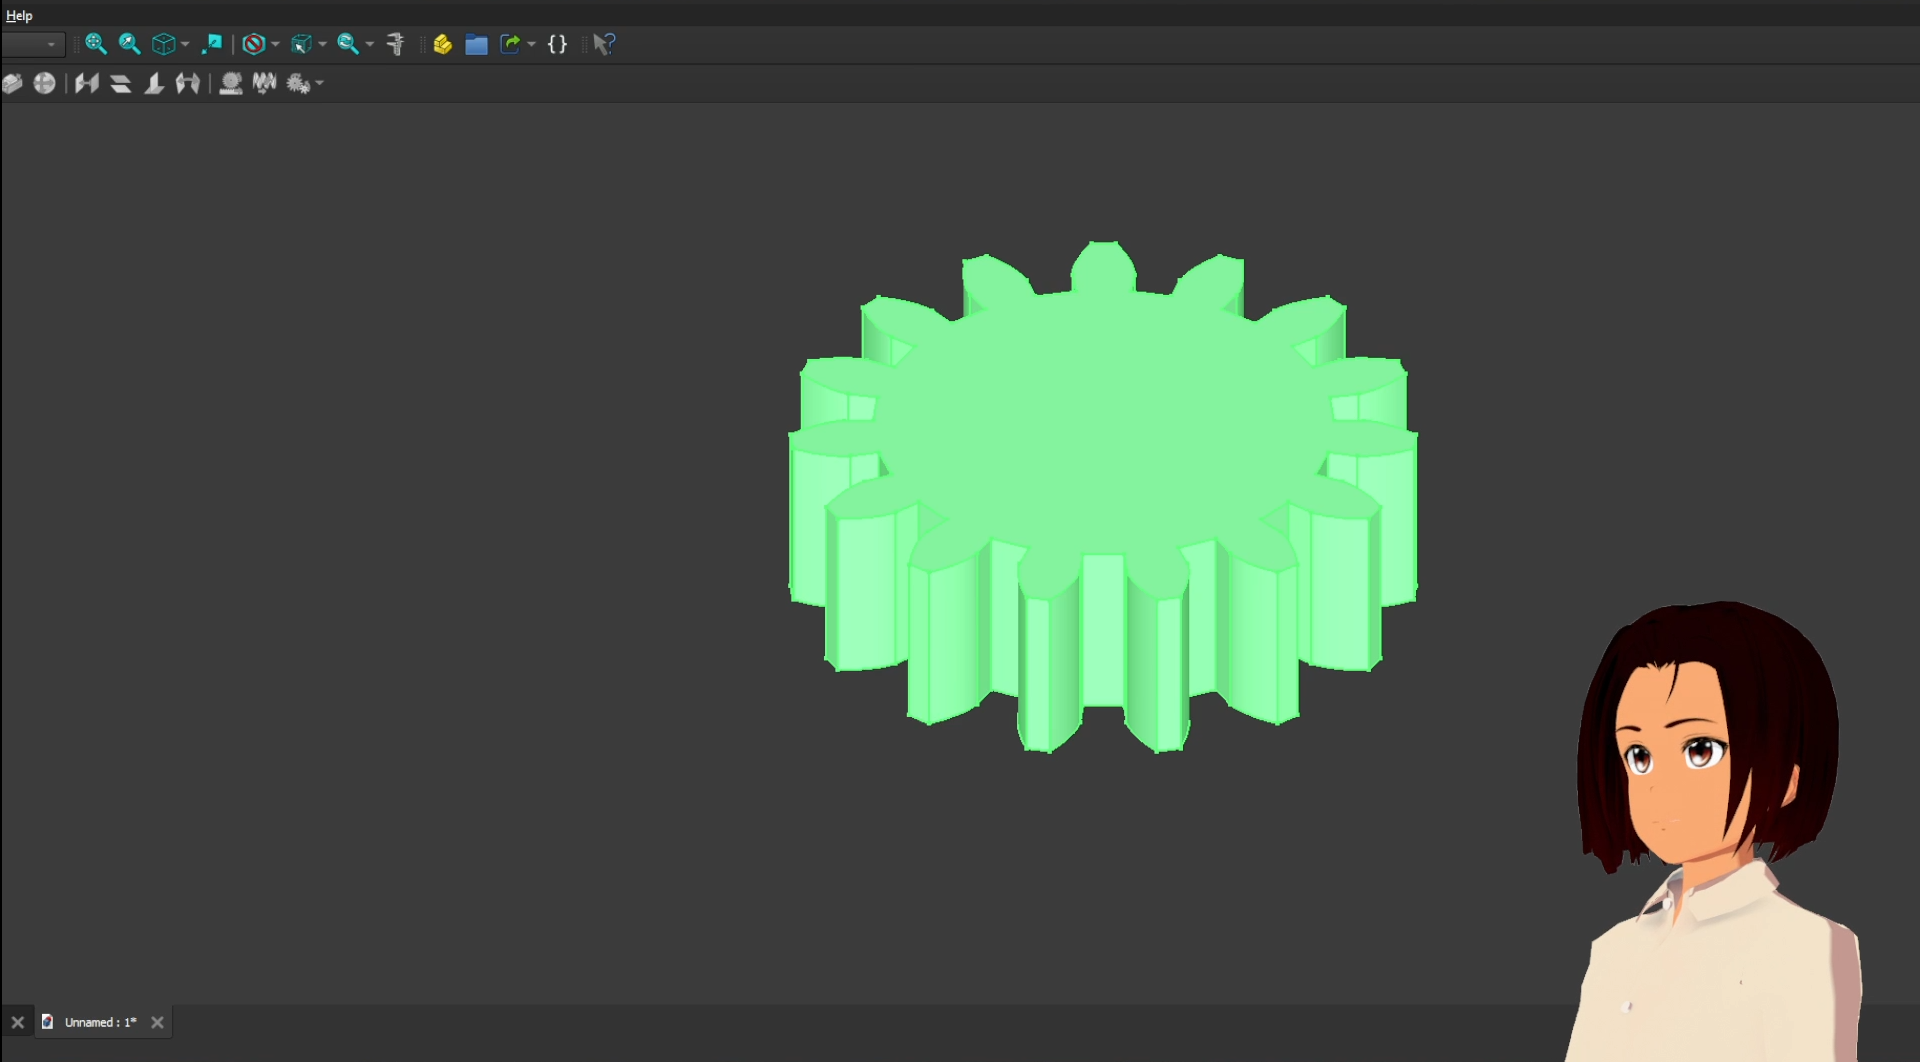Viewport: 1920px width, 1062px height.
Task: Close the Unnamed : 1 document tab
Action: (x=157, y=1022)
